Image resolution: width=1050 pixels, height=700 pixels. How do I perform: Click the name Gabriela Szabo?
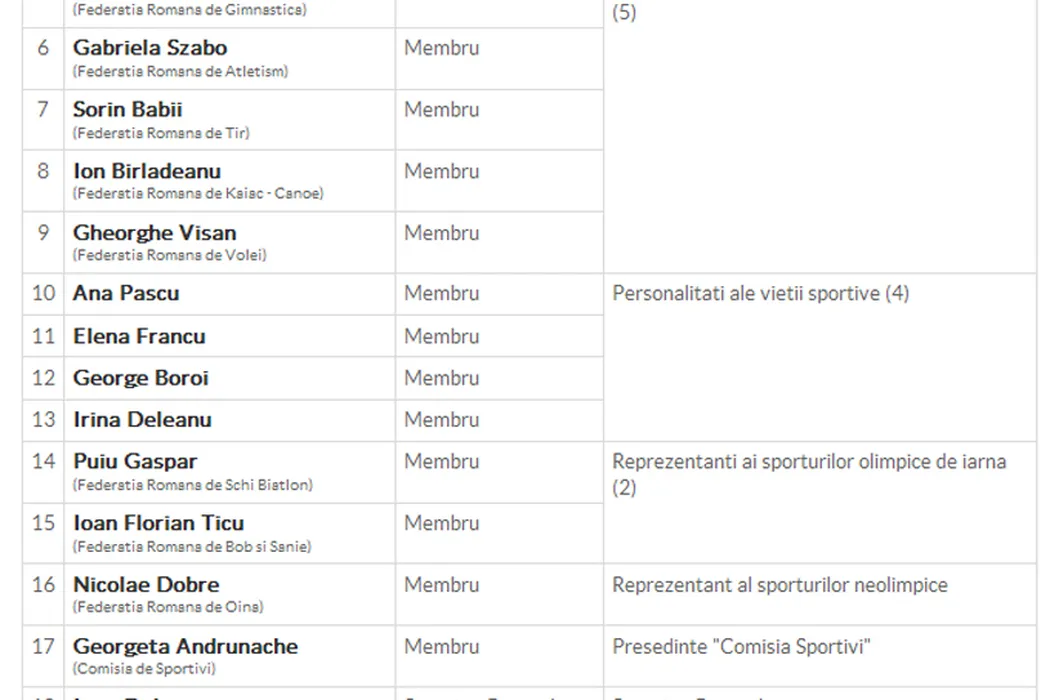[150, 48]
